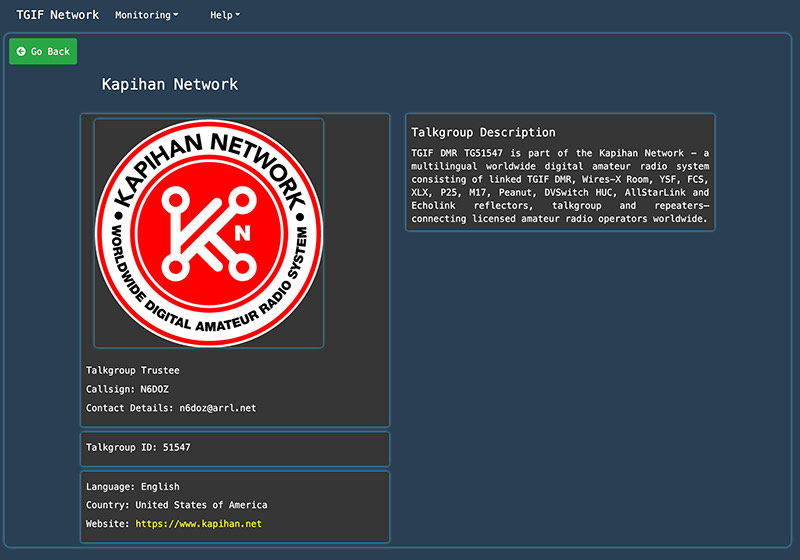Click Country: United States of America
This screenshot has height=560, width=800.
click(177, 505)
